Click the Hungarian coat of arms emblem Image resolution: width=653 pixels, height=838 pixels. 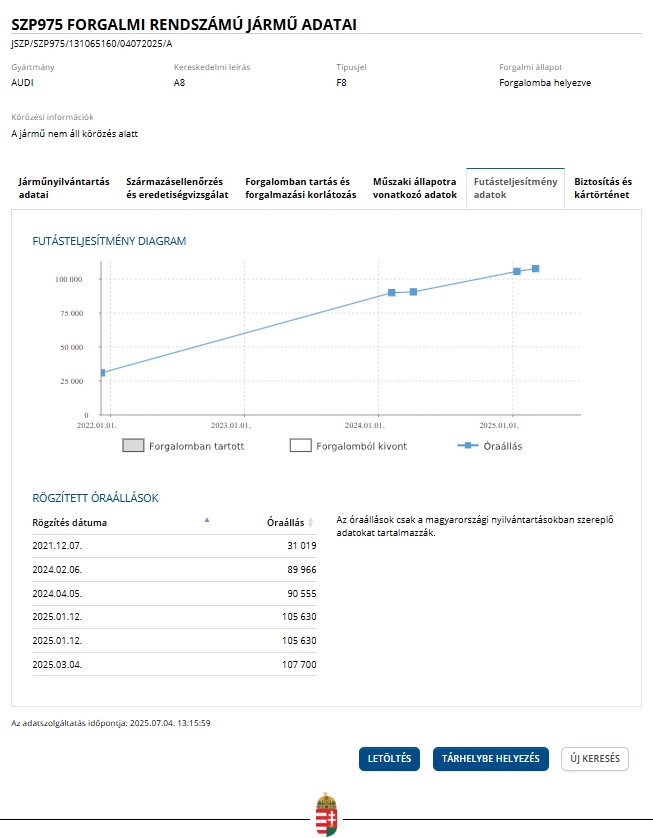[x=326, y=814]
